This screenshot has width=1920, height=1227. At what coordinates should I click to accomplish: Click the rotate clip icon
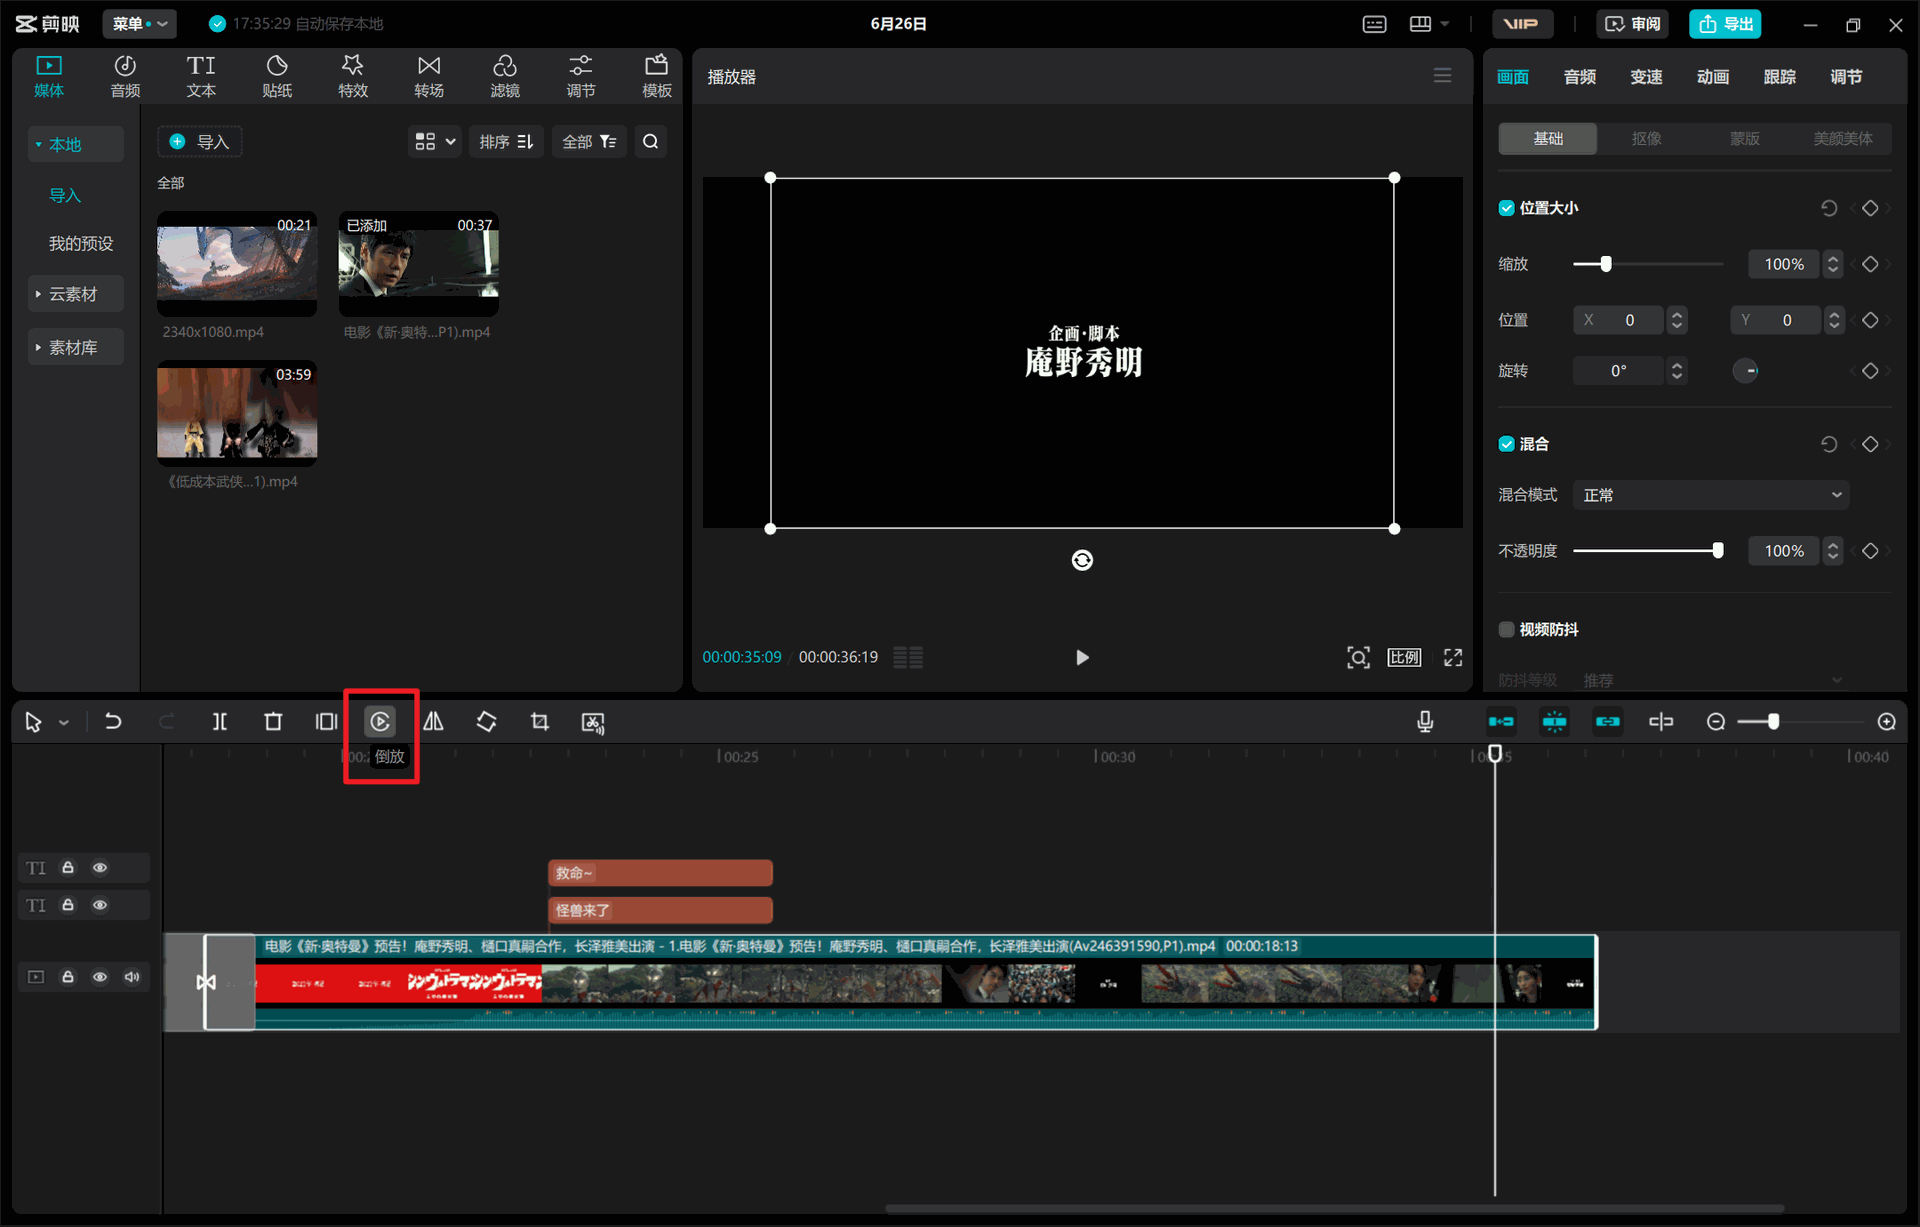(x=486, y=721)
